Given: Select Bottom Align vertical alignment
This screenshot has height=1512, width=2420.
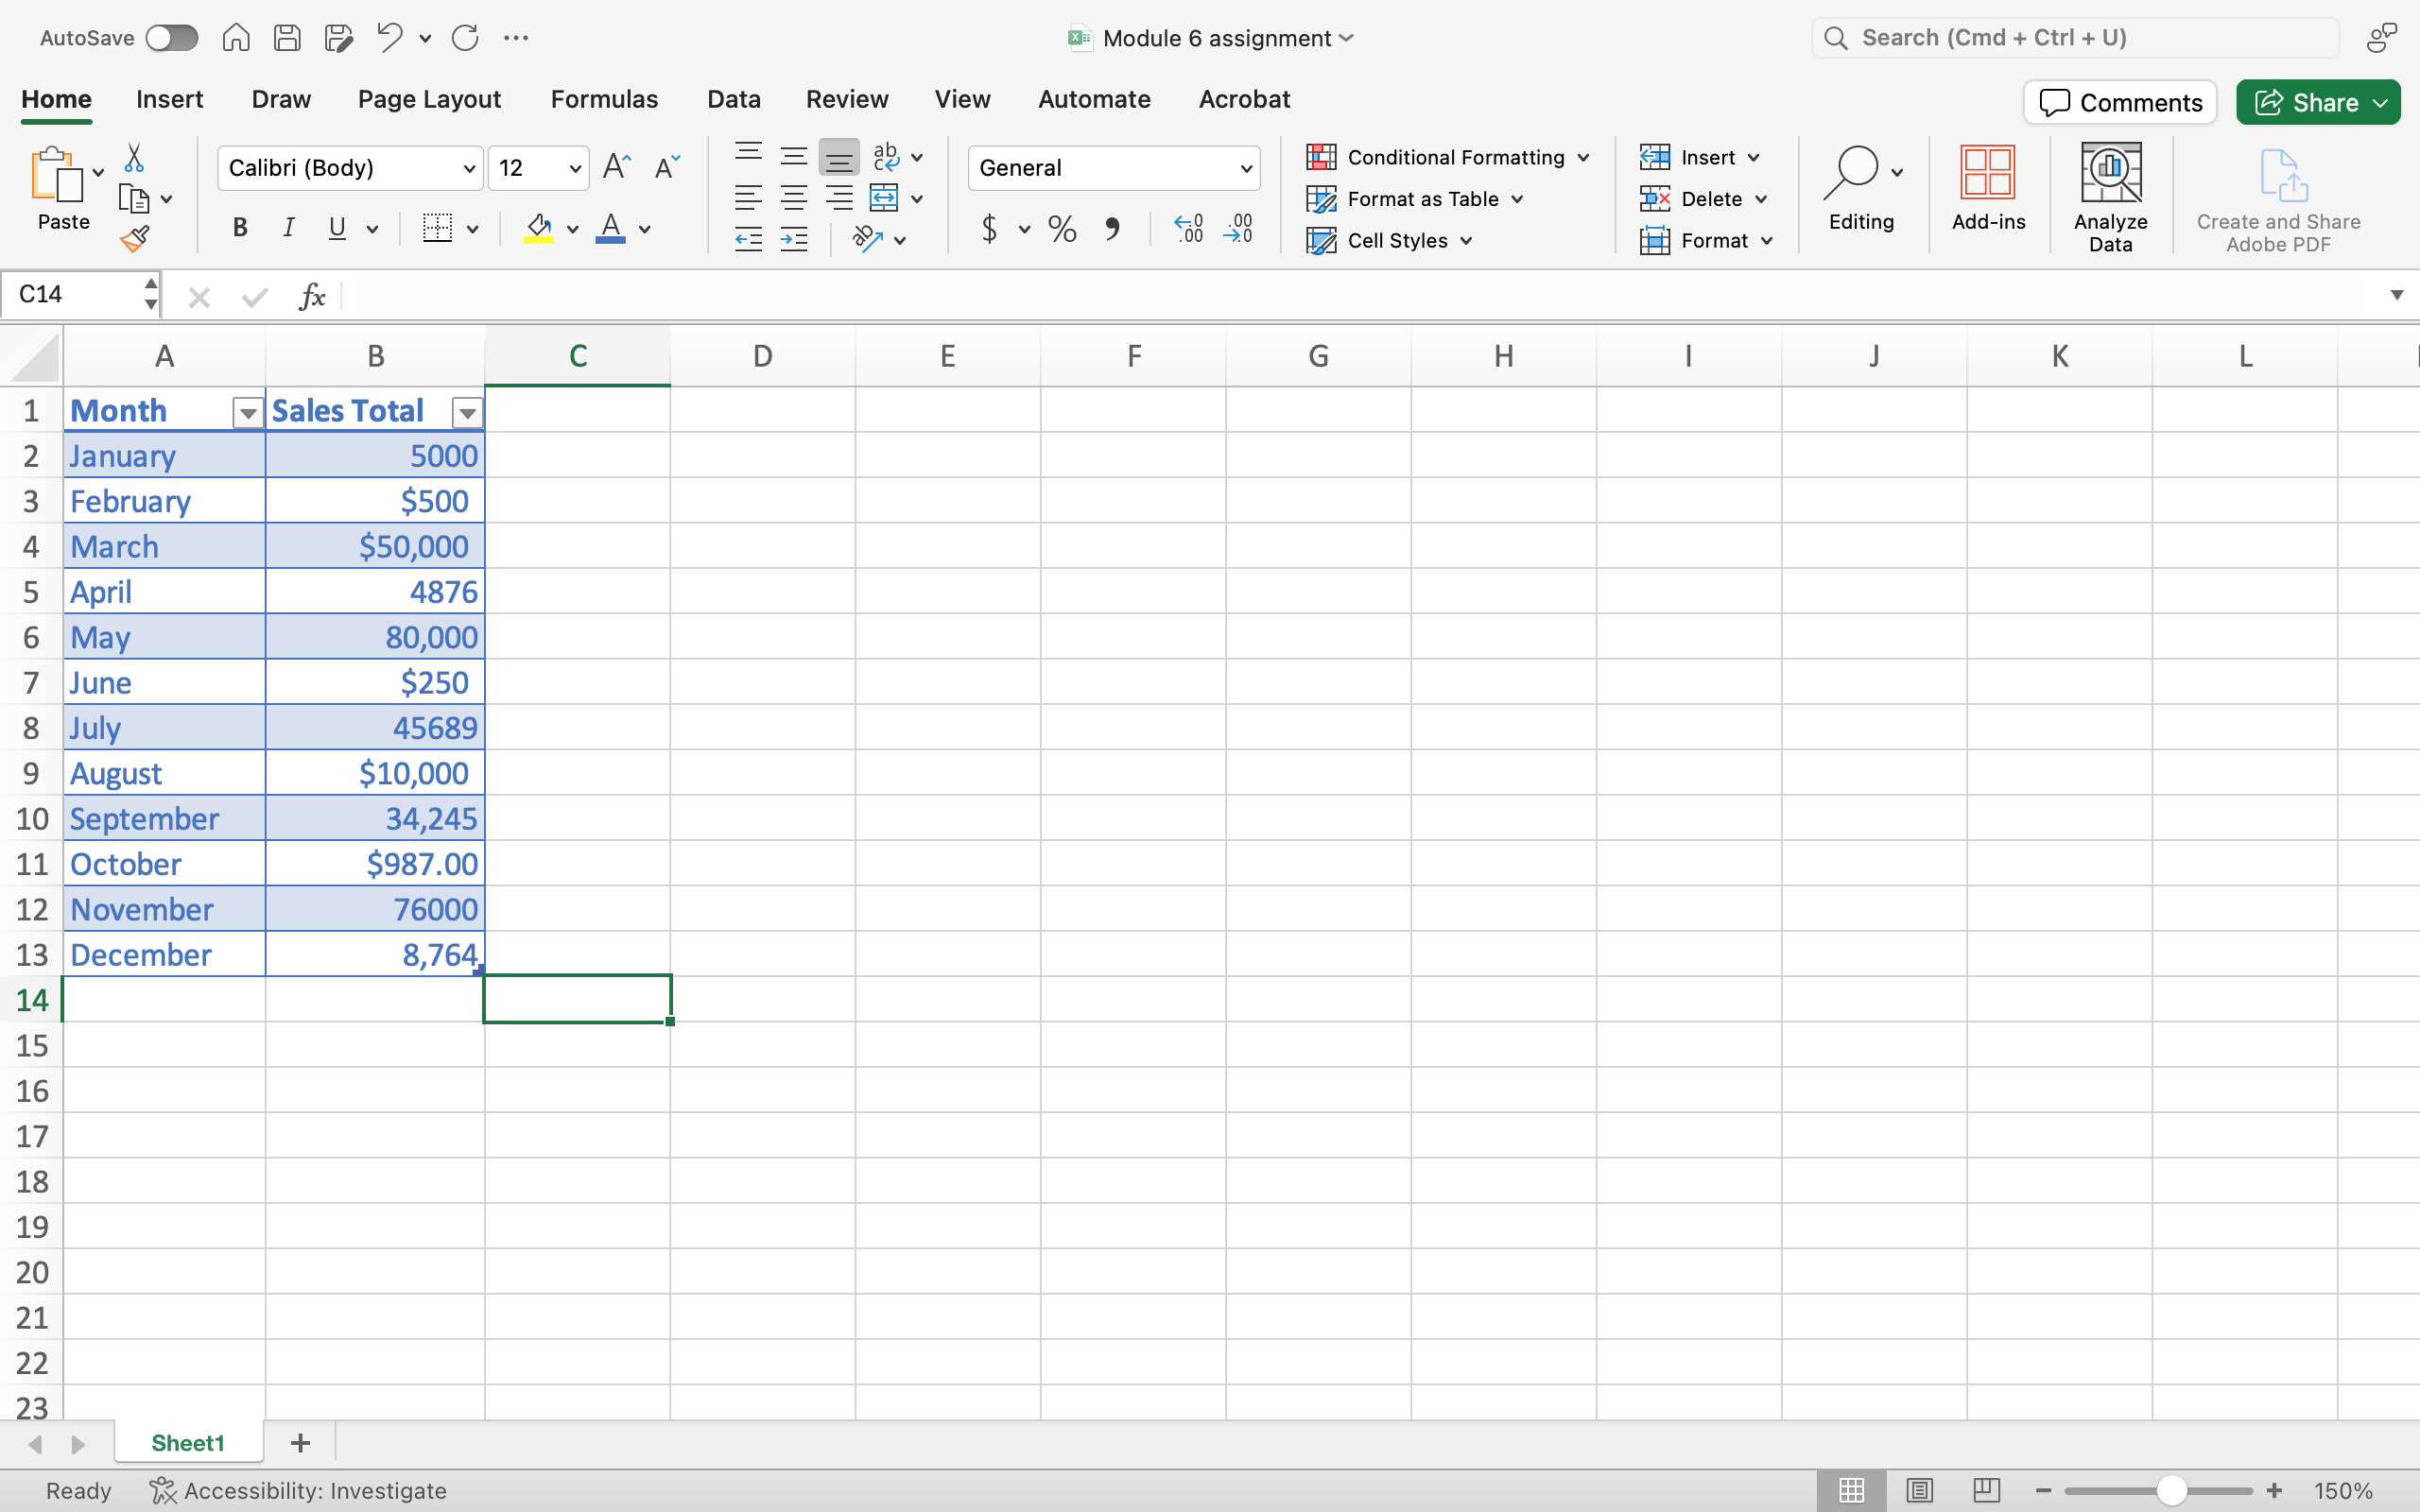Looking at the screenshot, I should click(839, 157).
